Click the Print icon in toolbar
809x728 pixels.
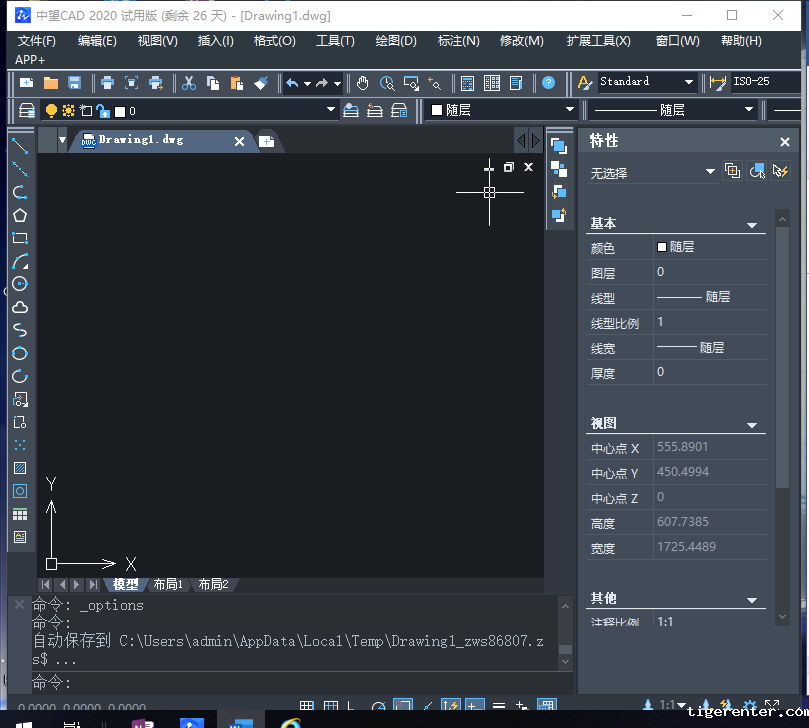point(107,83)
